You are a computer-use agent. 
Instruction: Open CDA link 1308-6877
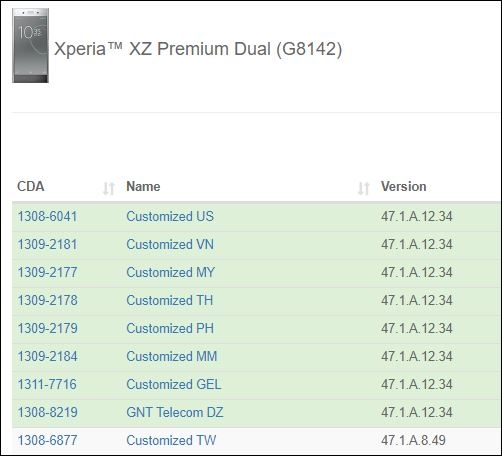(47, 440)
